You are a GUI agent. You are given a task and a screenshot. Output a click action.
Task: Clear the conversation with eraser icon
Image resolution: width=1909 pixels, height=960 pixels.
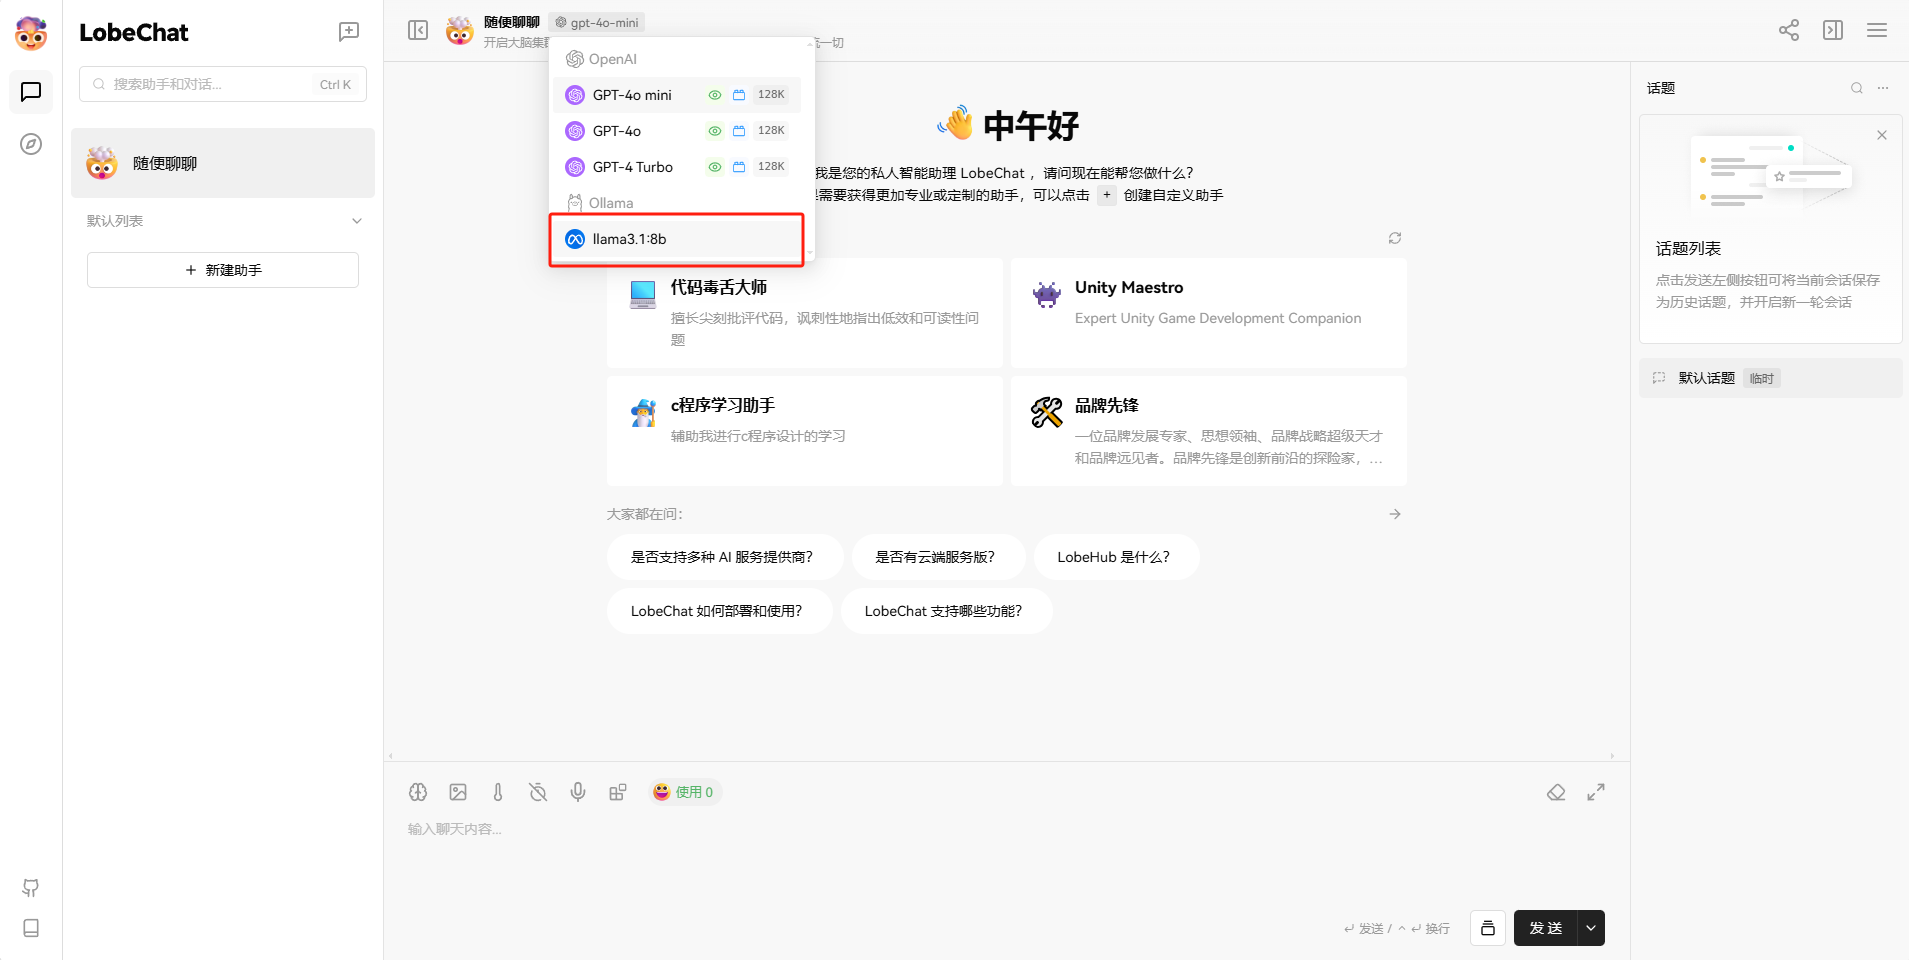coord(1556,792)
